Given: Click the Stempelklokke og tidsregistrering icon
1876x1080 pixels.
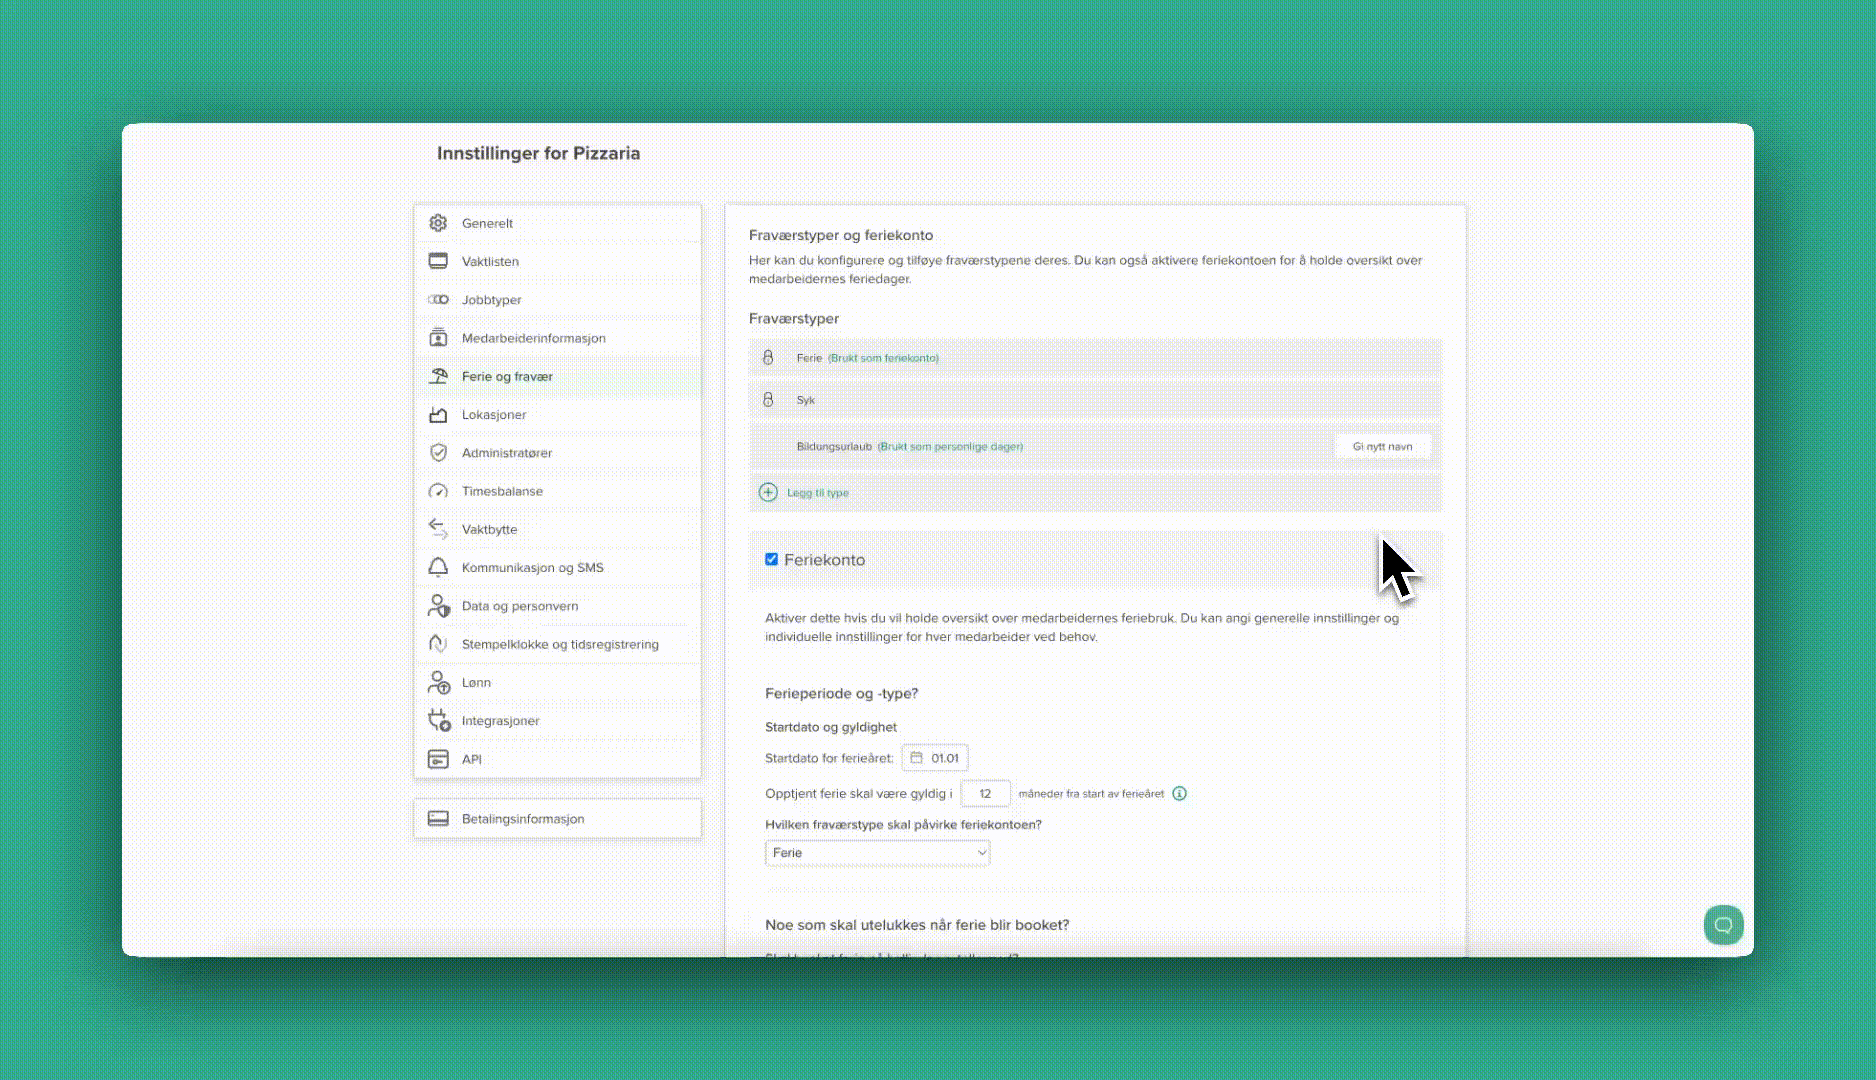Looking at the screenshot, I should (x=438, y=644).
